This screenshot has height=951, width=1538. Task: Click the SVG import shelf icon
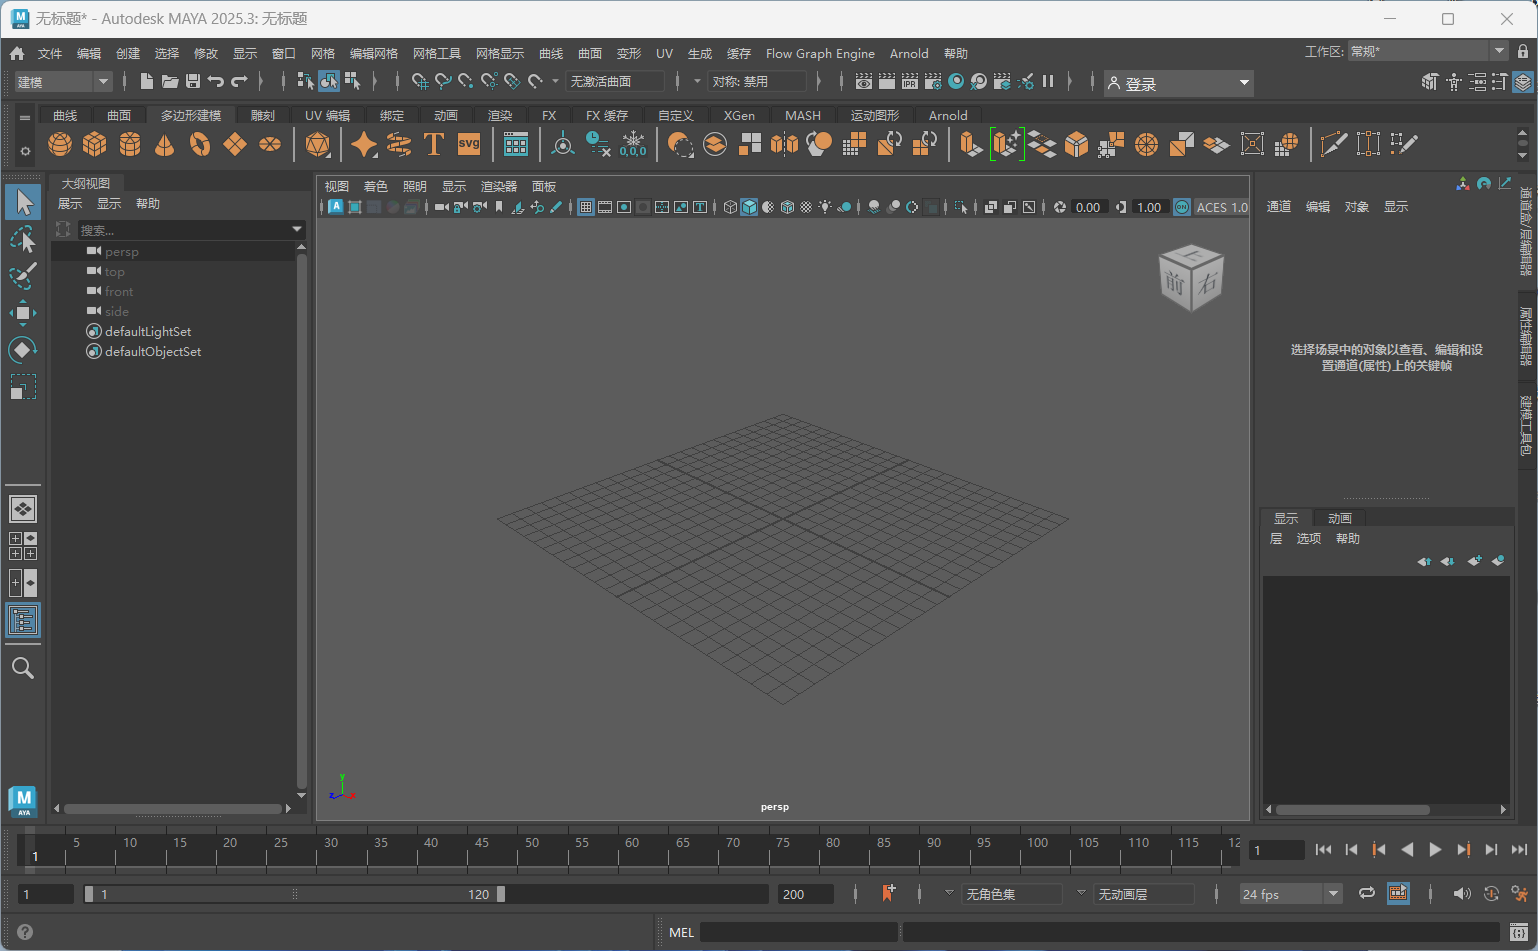469,145
